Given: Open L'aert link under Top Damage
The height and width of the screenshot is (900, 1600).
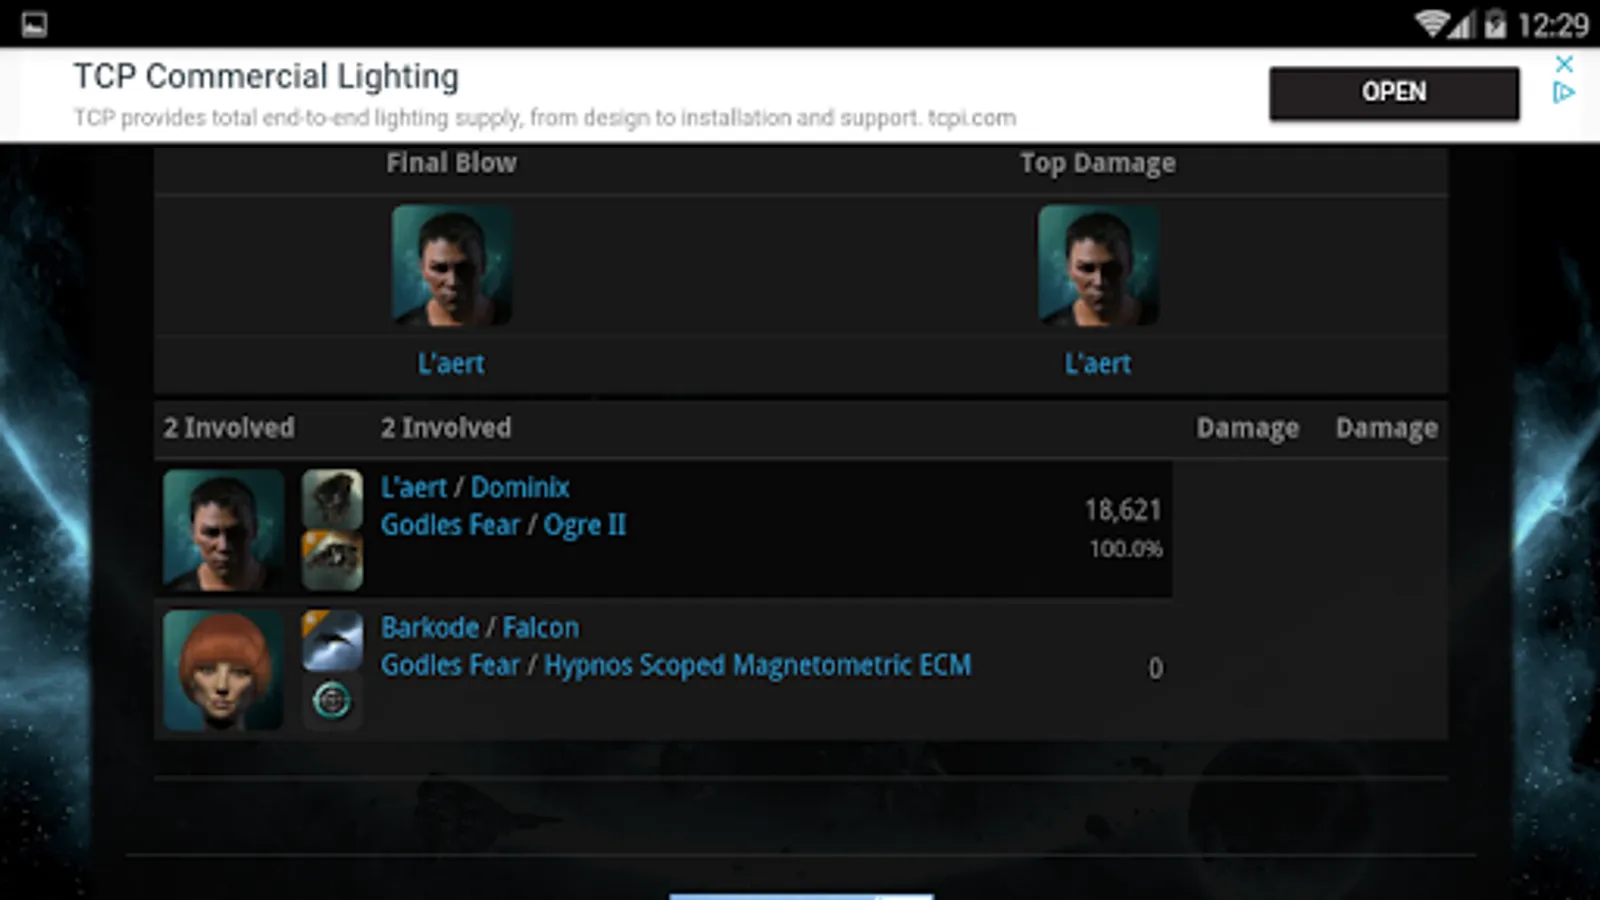Looking at the screenshot, I should (1098, 364).
